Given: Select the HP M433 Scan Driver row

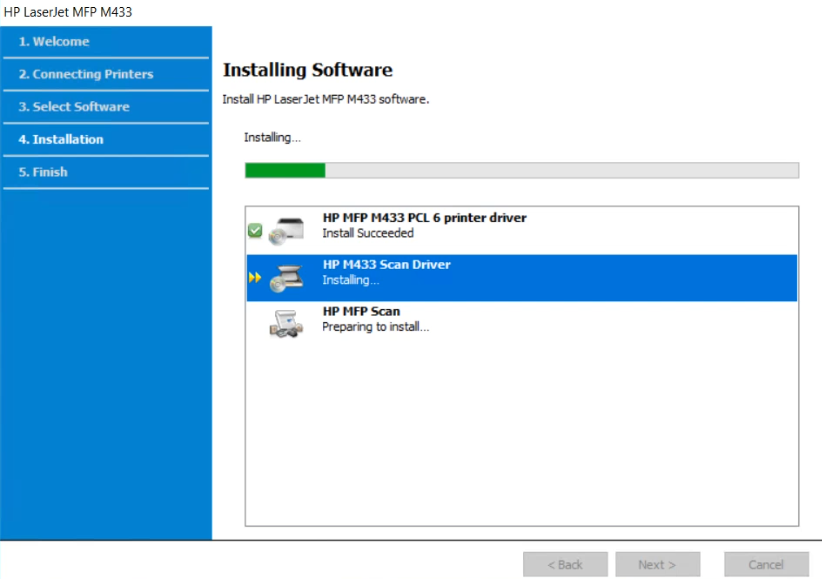Looking at the screenshot, I should tap(522, 278).
